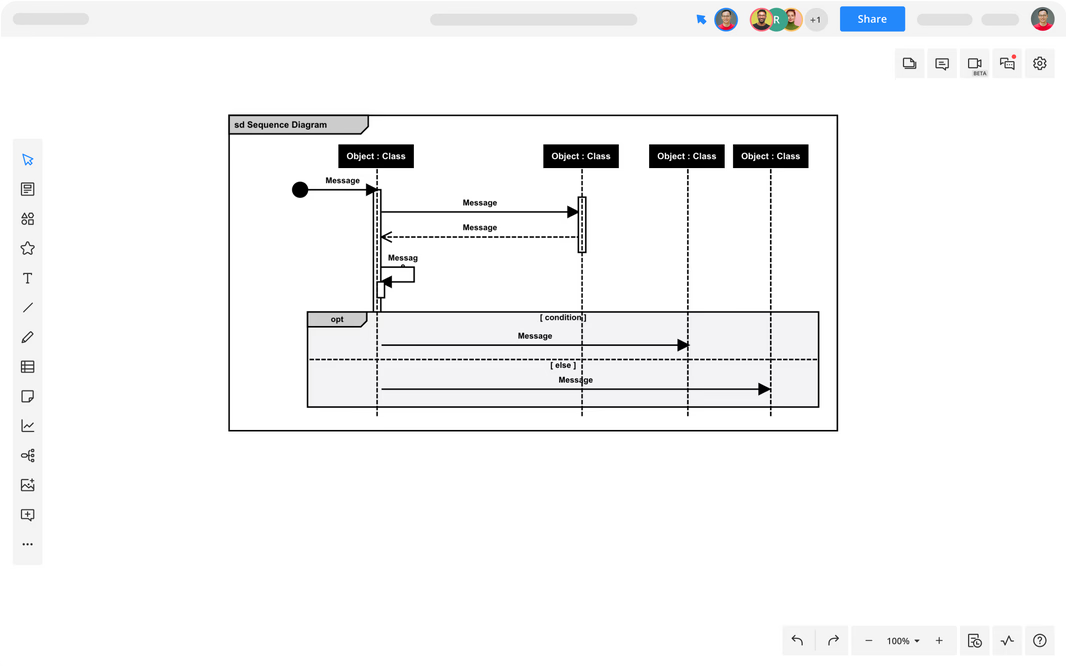The height and width of the screenshot is (666, 1066).
Task: Select the opt fragment label
Action: pos(337,319)
